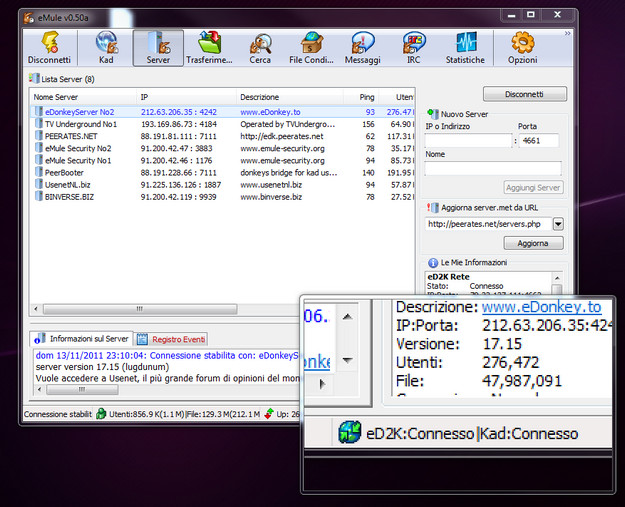The height and width of the screenshot is (507, 625).
Task: Click the down arrow in zoomed inset
Action: tap(347, 360)
